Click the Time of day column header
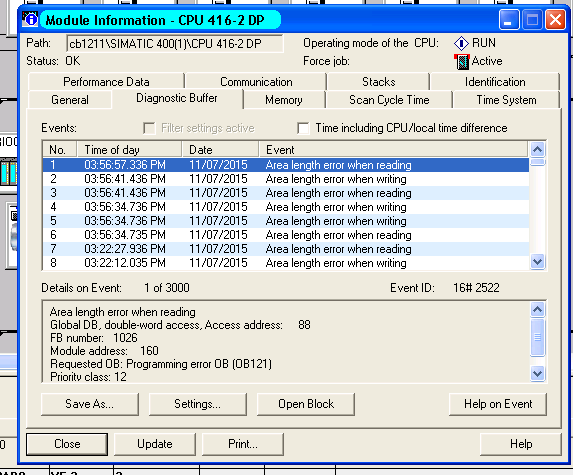The image size is (573, 475). pyautogui.click(x=129, y=150)
